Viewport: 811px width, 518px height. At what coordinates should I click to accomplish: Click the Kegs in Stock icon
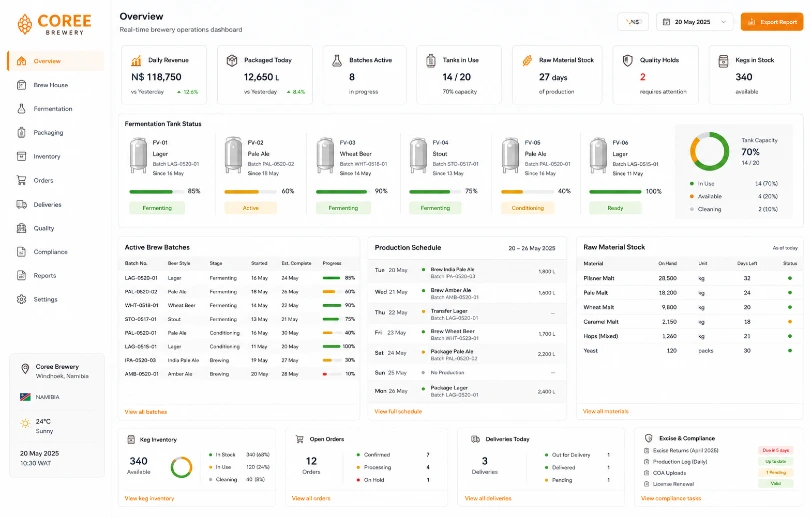pyautogui.click(x=723, y=60)
